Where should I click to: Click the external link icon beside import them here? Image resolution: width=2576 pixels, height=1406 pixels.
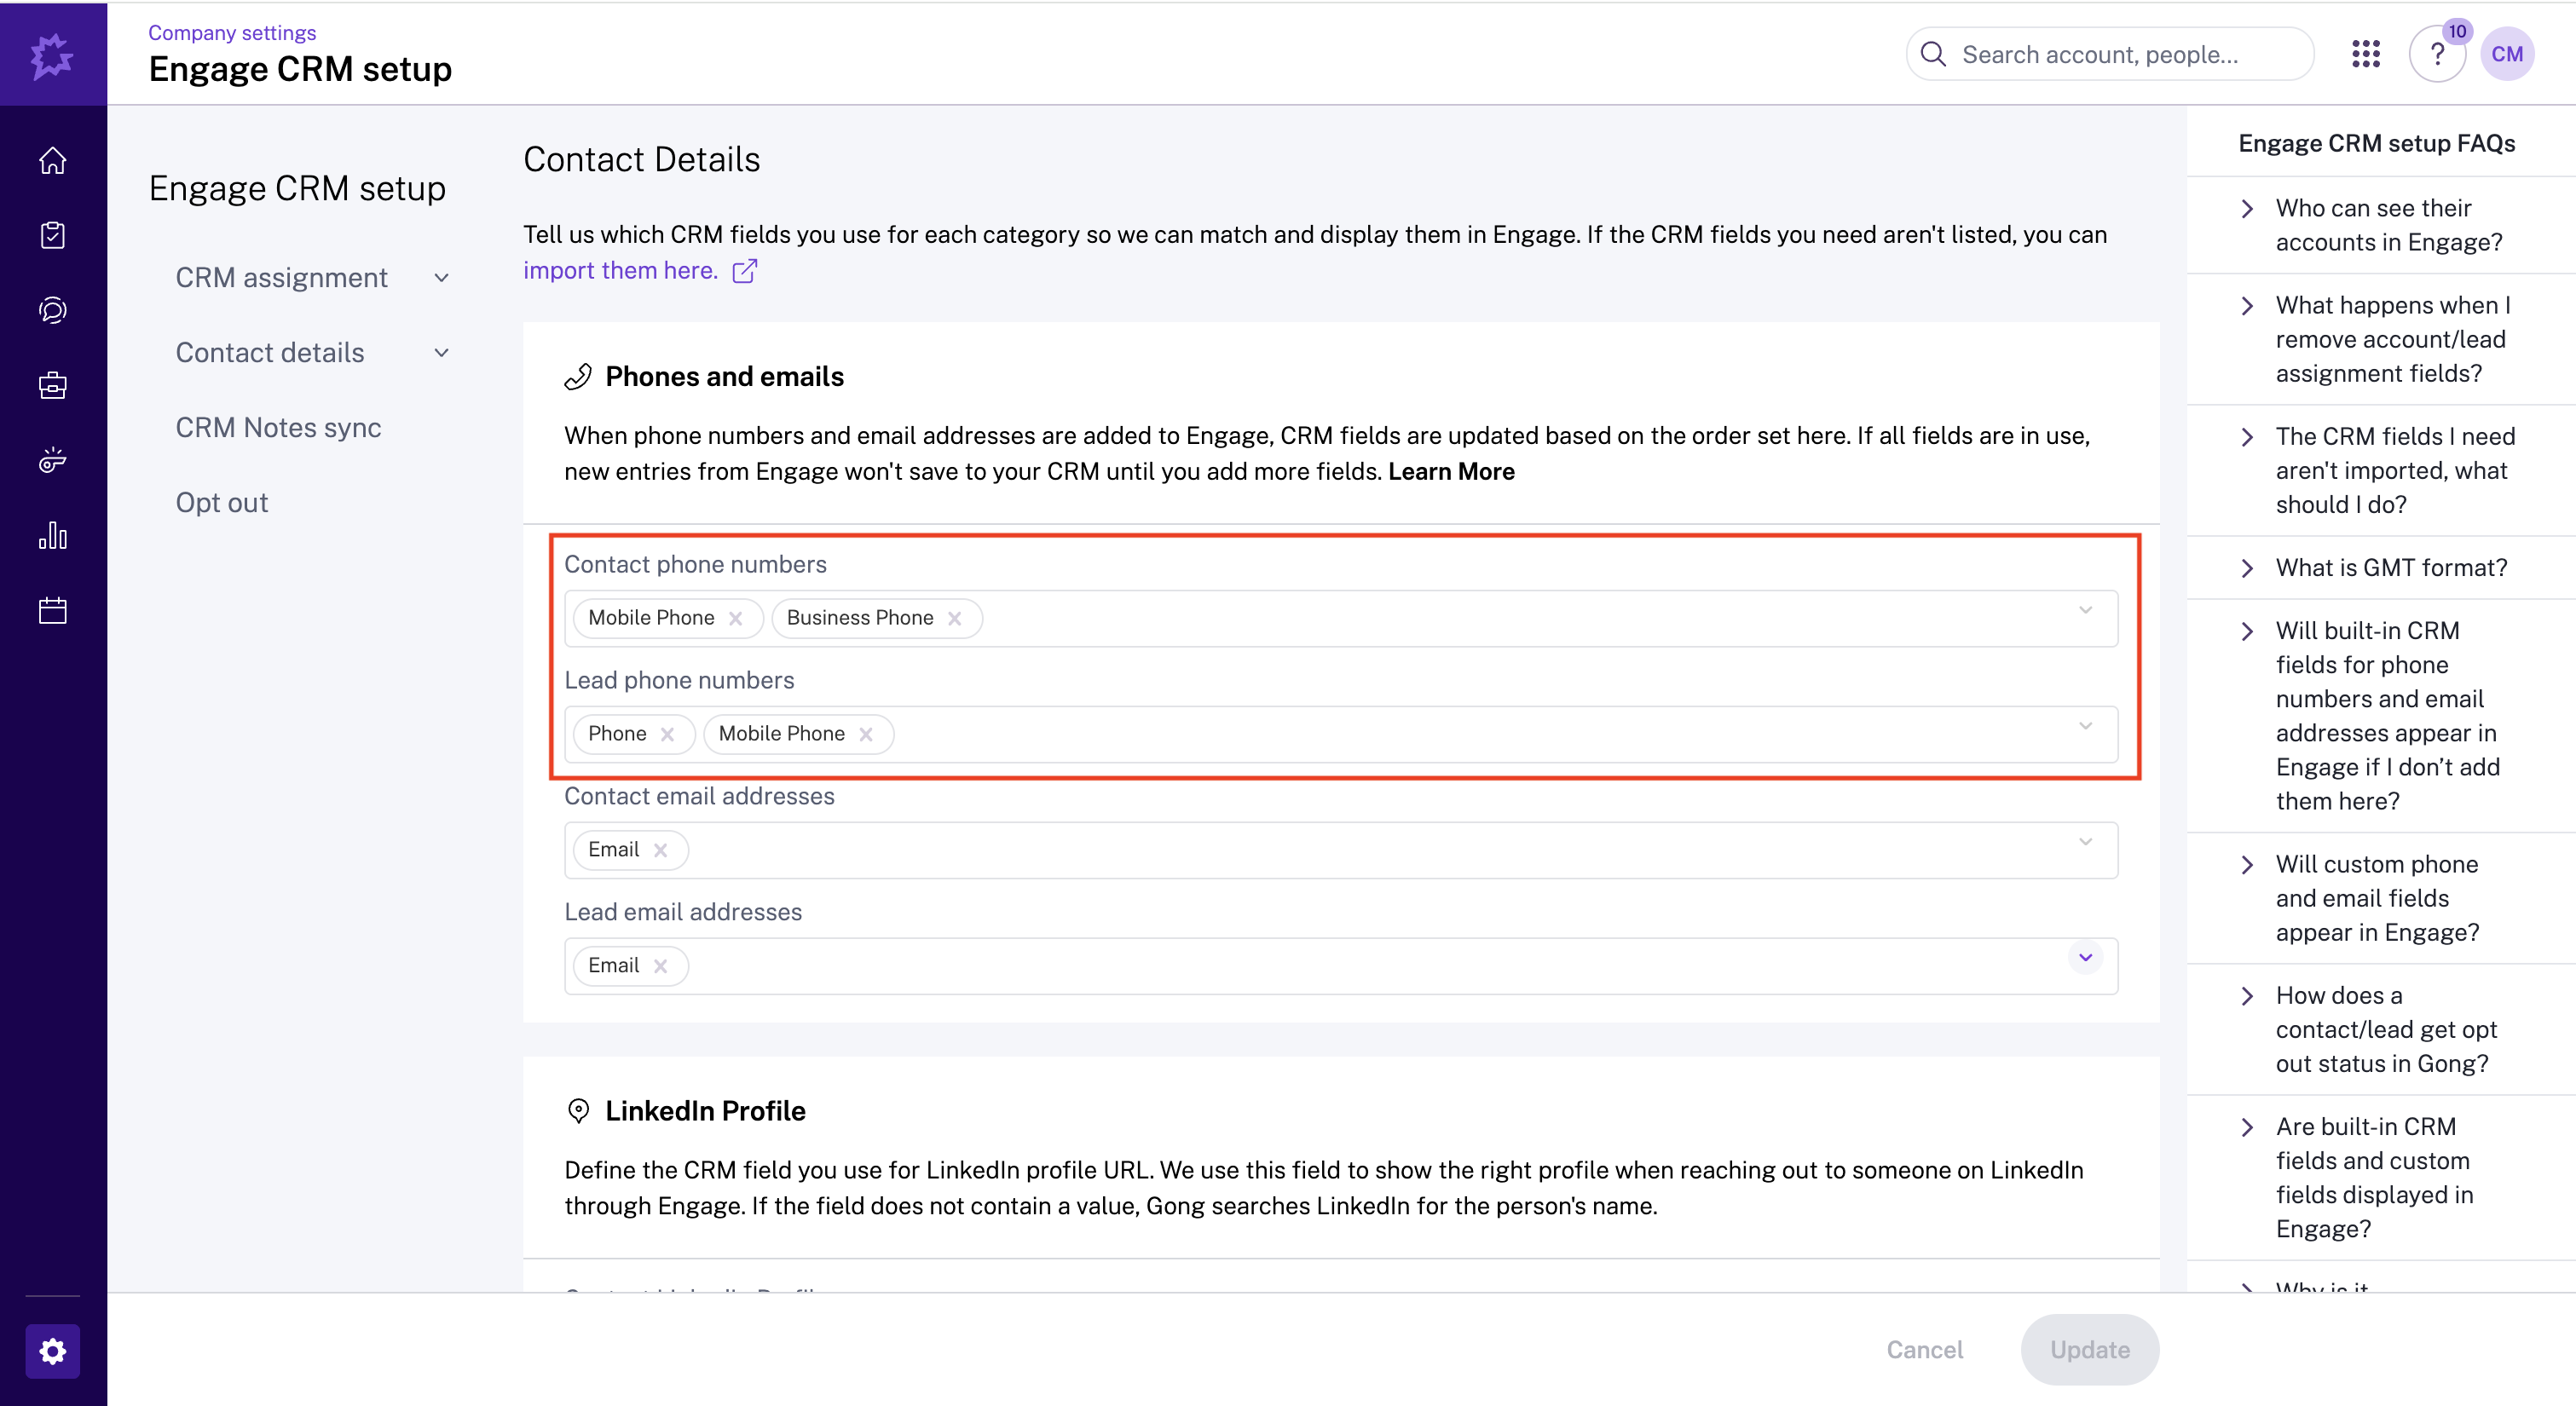tap(745, 271)
